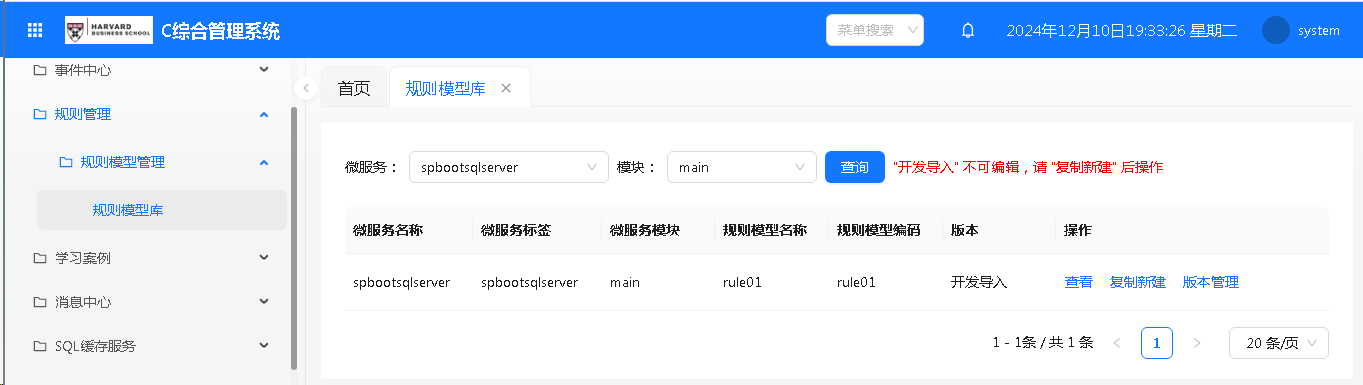Select 规则管理 in the sidebar
This screenshot has width=1363, height=385.
(83, 114)
